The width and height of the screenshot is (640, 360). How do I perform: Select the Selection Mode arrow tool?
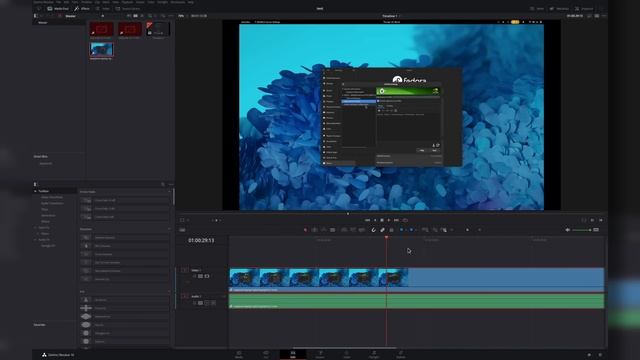(x=305, y=230)
